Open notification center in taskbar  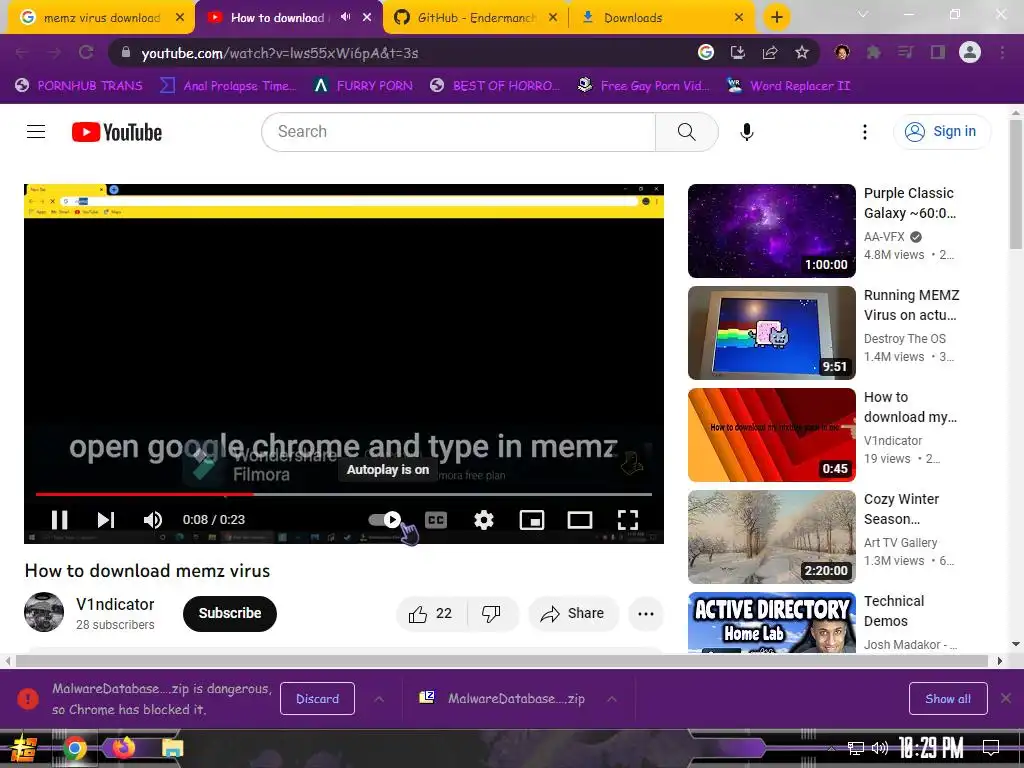click(991, 748)
